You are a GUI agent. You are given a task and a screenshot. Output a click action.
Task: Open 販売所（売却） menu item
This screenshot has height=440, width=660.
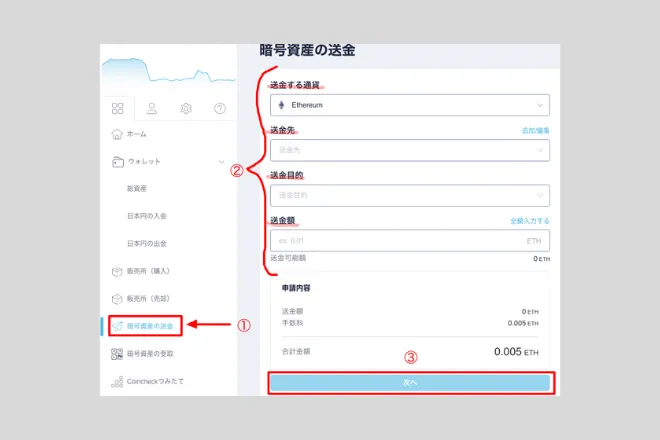click(148, 299)
